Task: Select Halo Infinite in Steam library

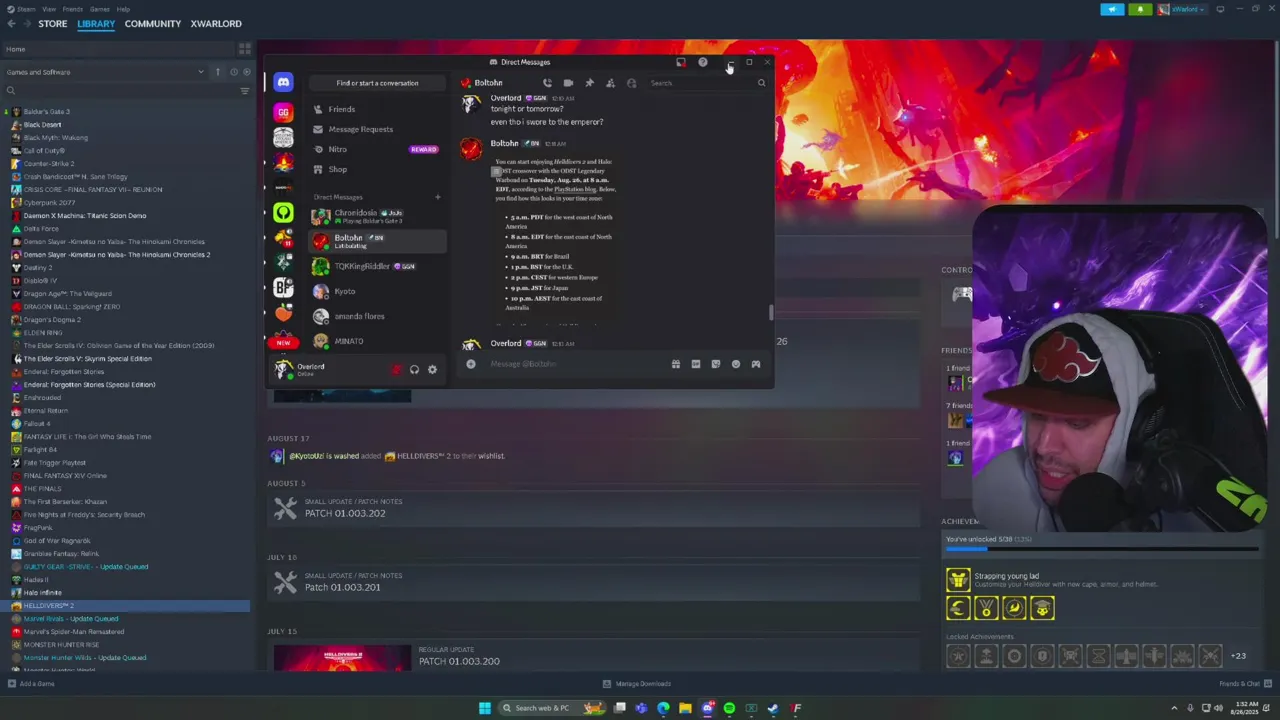Action: point(42,592)
